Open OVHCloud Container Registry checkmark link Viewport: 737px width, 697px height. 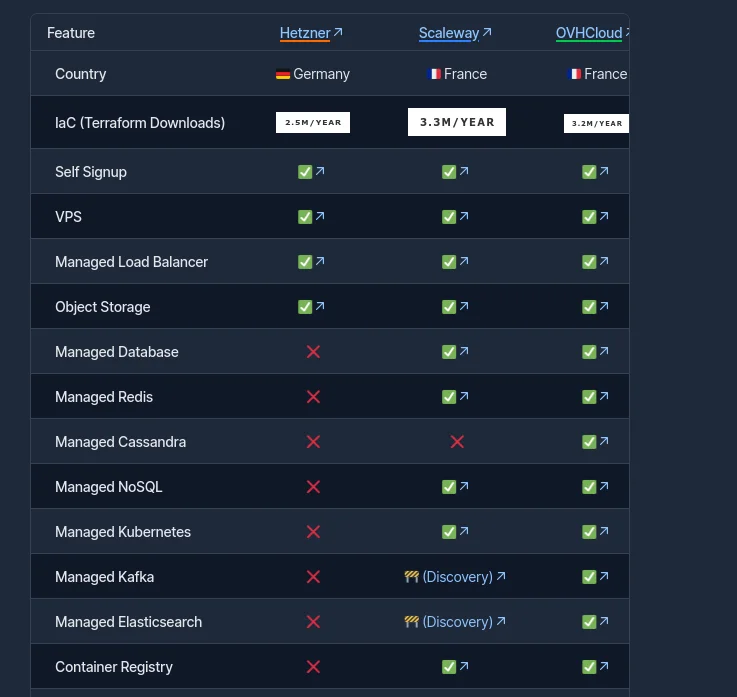click(x=595, y=667)
